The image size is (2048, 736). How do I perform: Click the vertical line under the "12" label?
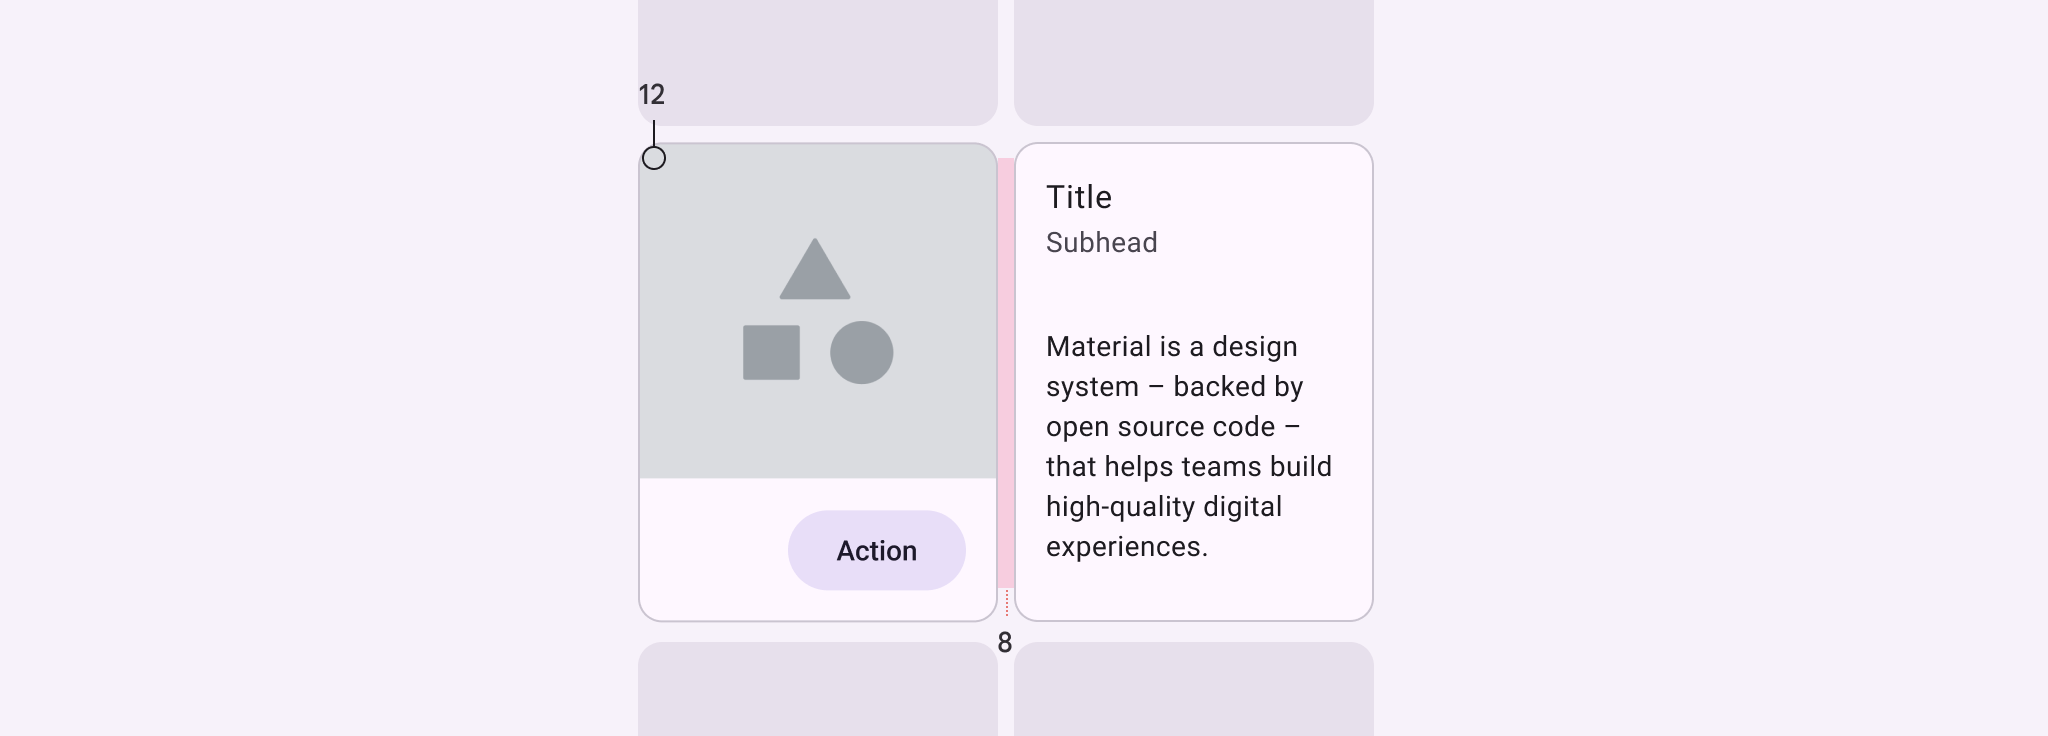coord(654,133)
